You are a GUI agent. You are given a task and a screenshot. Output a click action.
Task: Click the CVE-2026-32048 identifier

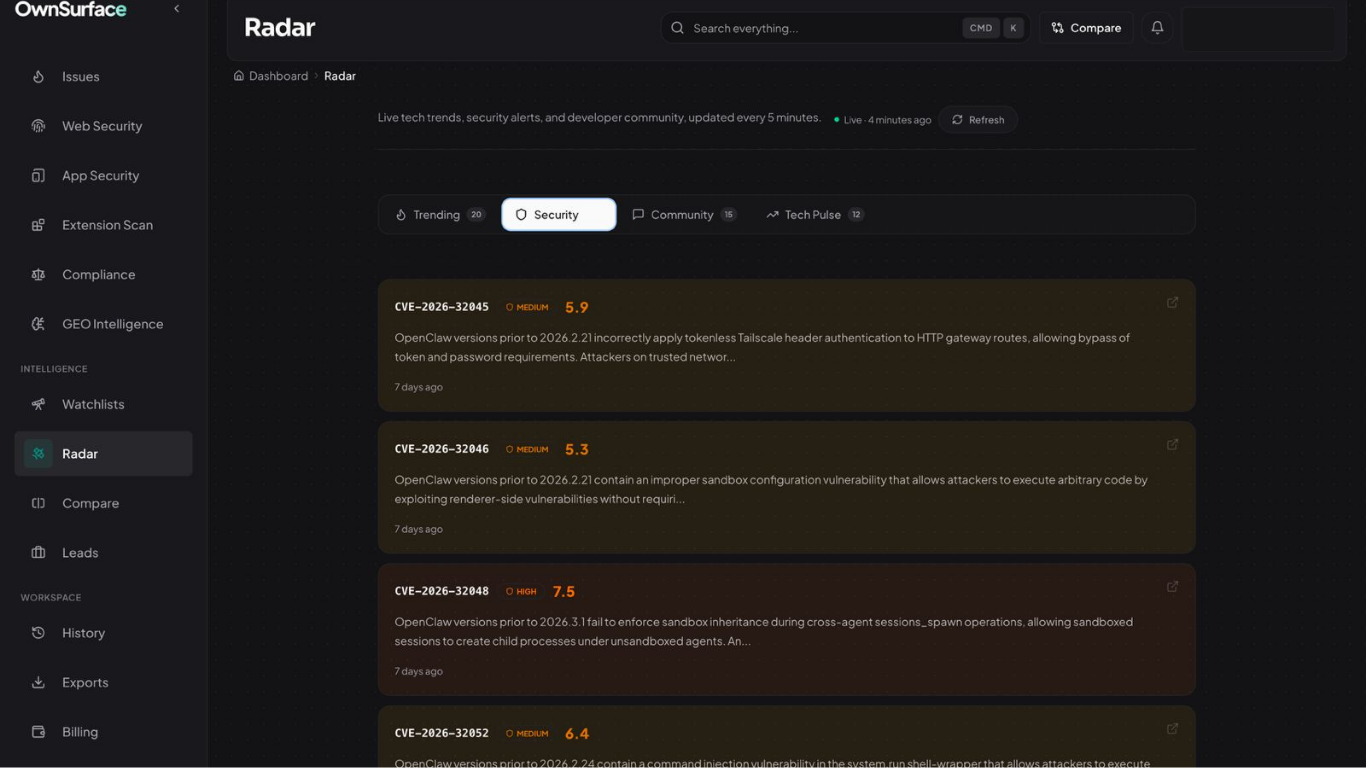442,591
